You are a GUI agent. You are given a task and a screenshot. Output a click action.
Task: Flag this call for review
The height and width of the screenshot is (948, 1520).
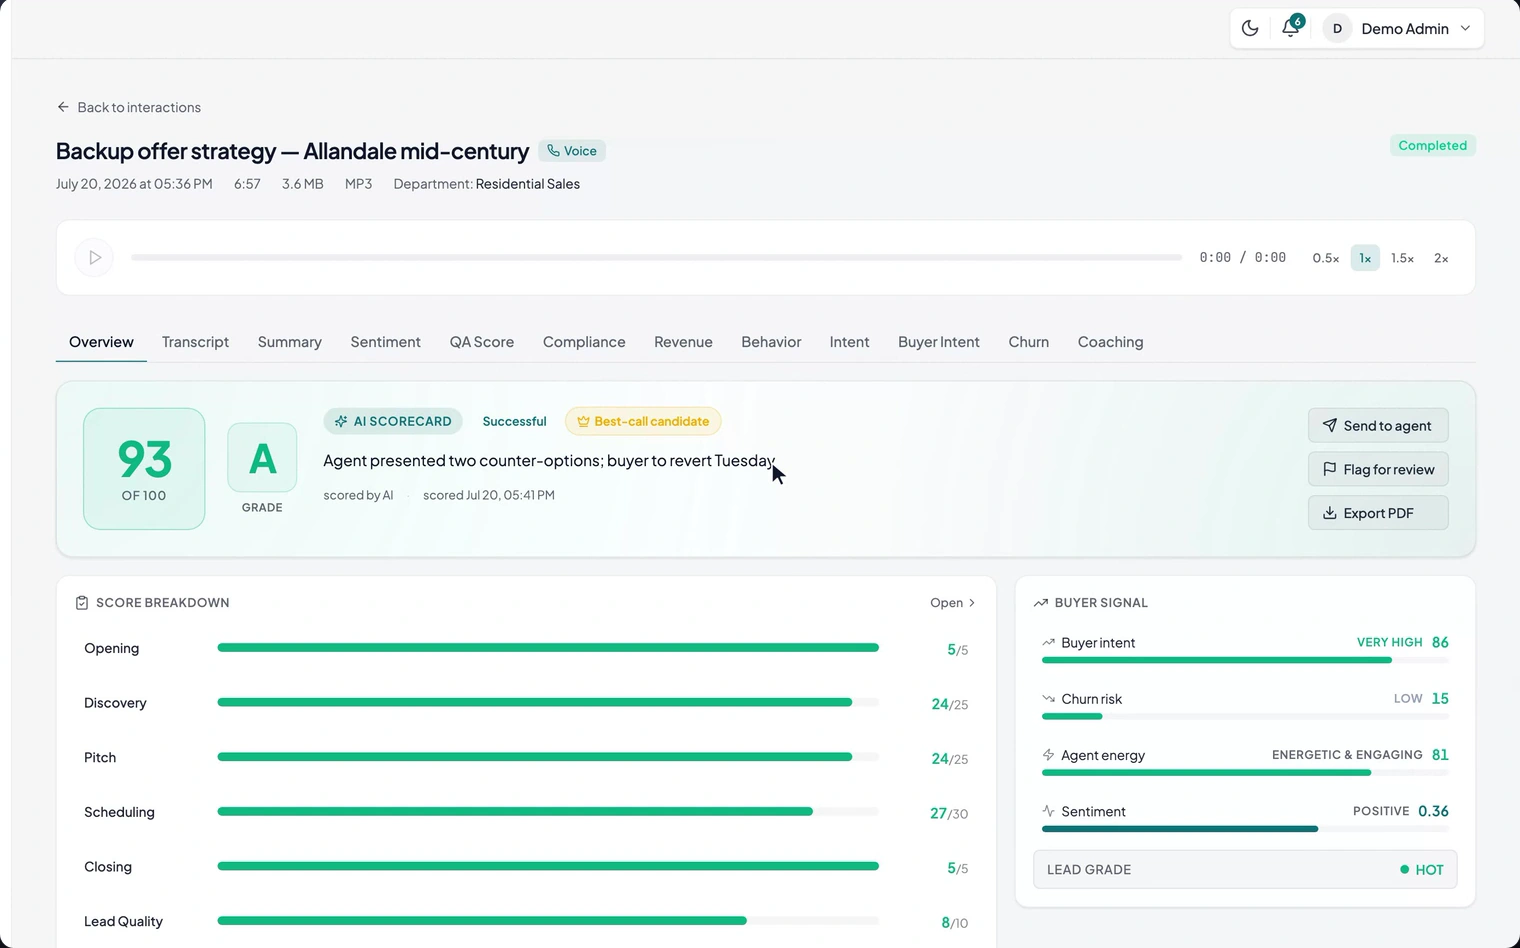coord(1378,469)
